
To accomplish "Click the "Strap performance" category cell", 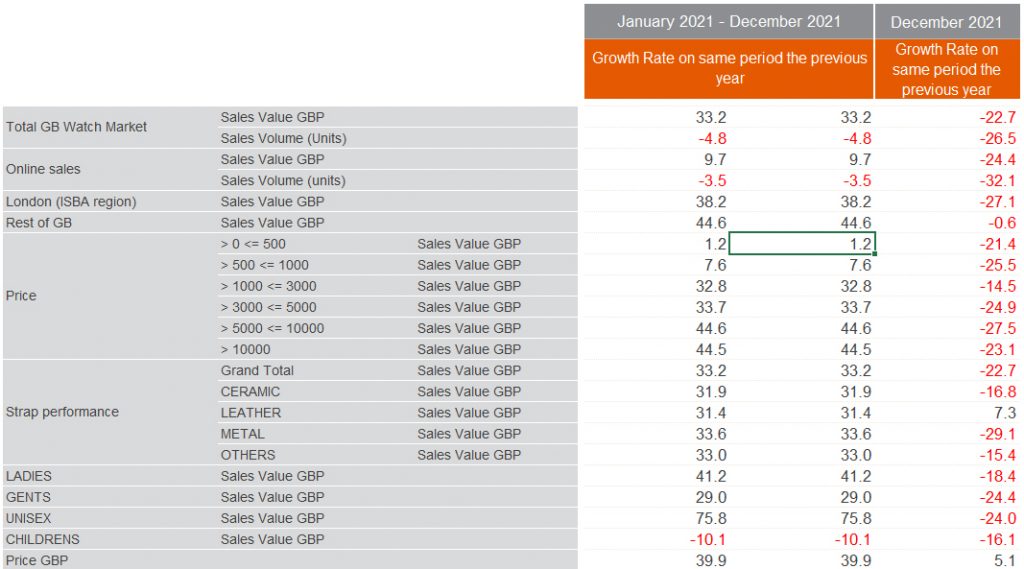I will coord(62,412).
